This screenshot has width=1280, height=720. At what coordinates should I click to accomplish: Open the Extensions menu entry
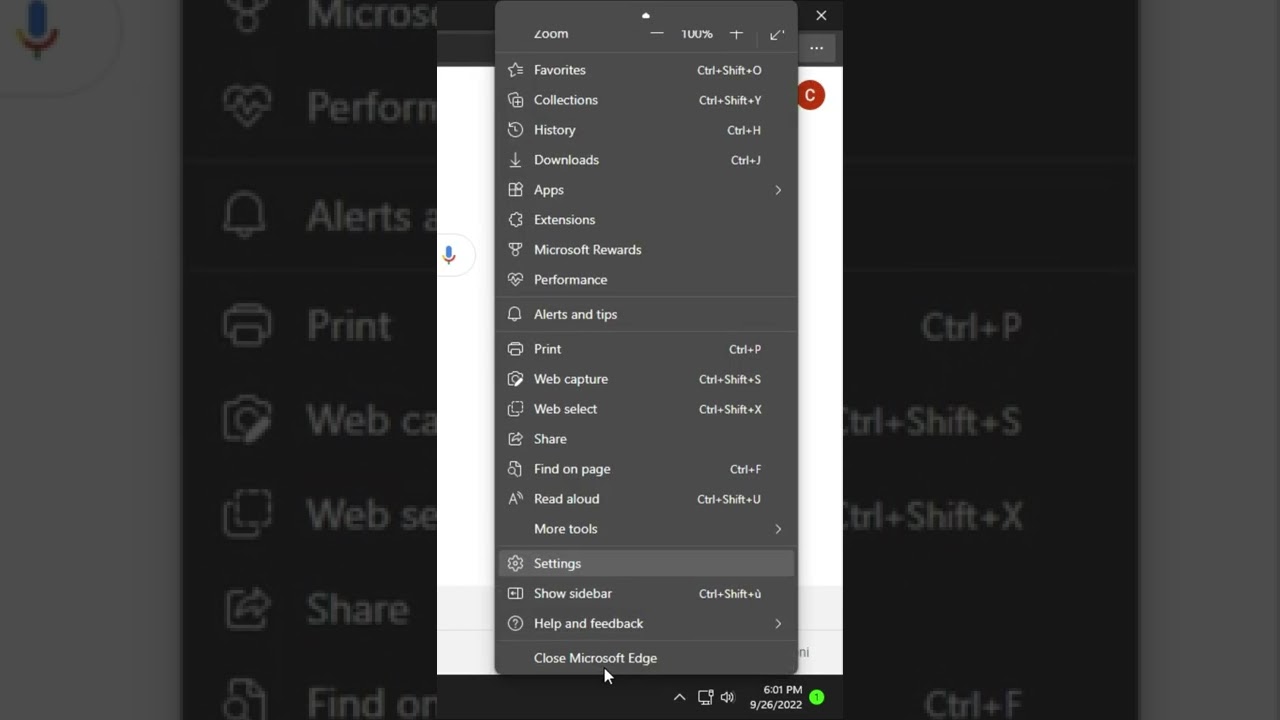tap(646, 220)
